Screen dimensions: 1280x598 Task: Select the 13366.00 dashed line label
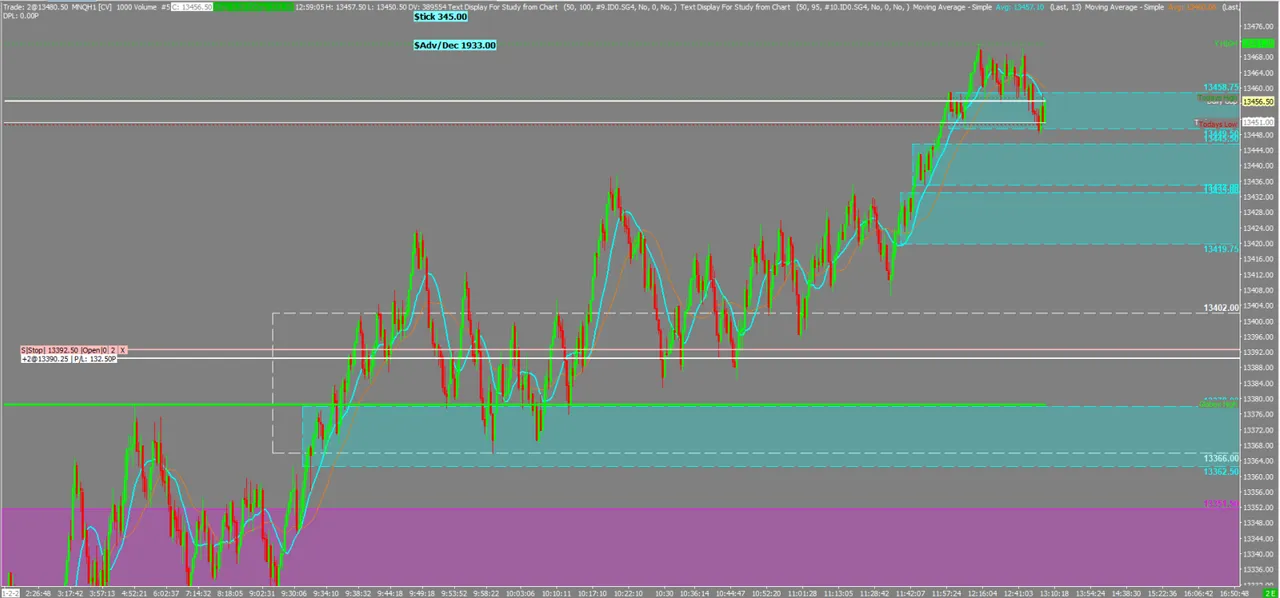click(1221, 458)
